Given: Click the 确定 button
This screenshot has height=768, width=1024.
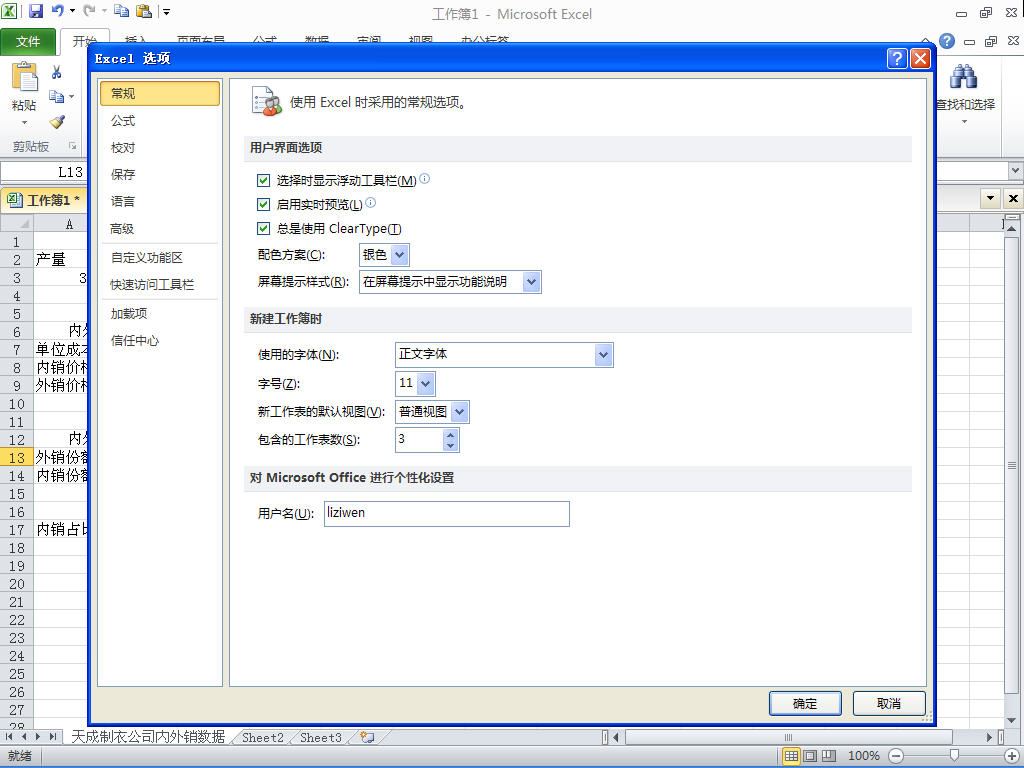Looking at the screenshot, I should pyautogui.click(x=805, y=703).
